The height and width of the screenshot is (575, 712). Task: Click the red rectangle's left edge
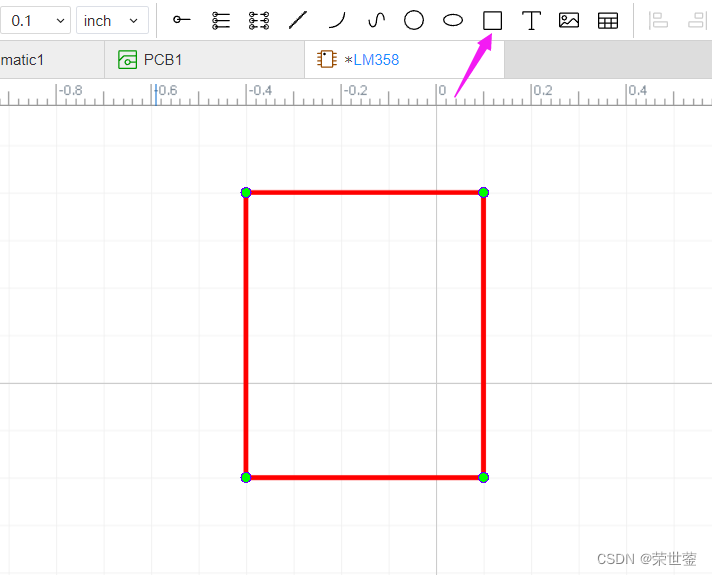246,335
